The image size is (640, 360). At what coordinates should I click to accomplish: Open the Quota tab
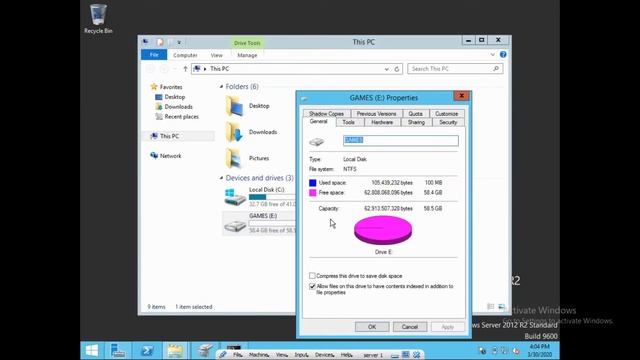pyautogui.click(x=415, y=113)
